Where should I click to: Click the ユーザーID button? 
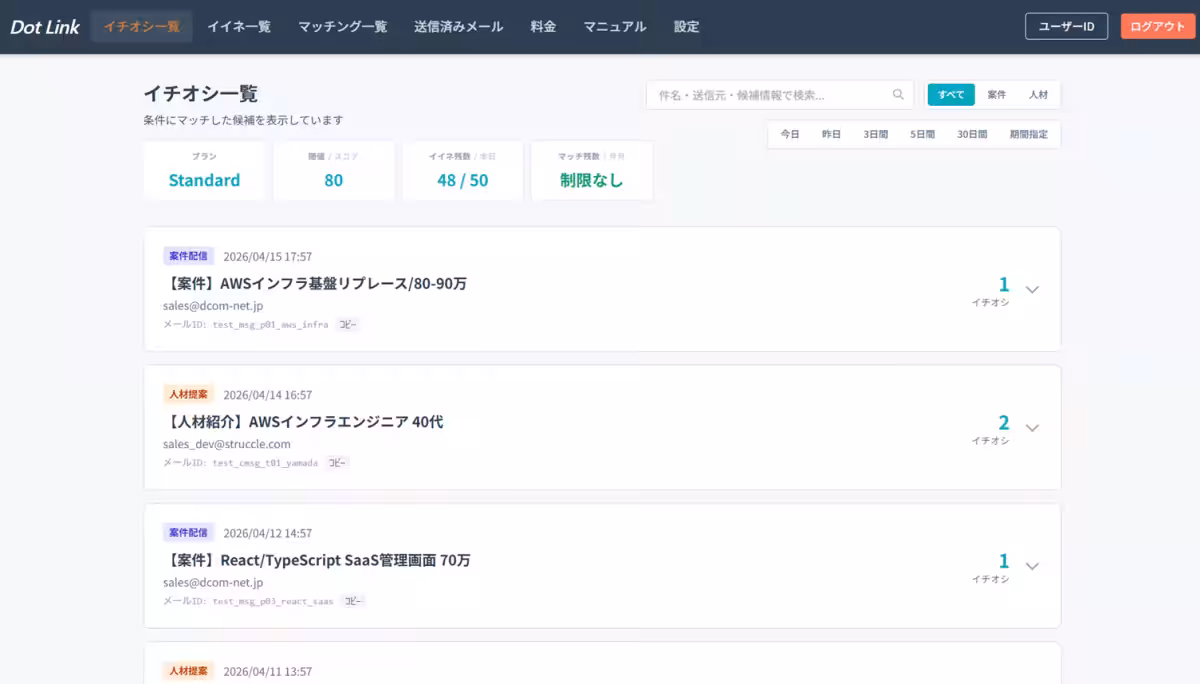coord(1066,27)
